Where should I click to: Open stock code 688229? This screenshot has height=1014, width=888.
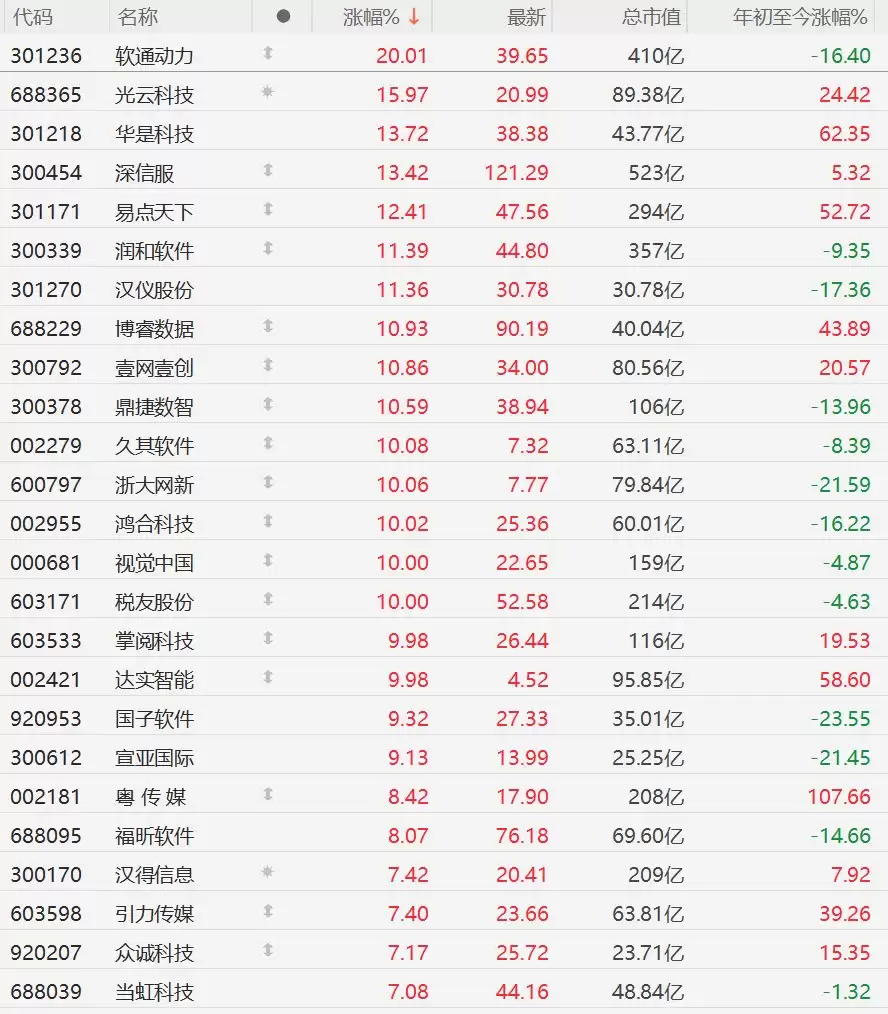(x=46, y=329)
